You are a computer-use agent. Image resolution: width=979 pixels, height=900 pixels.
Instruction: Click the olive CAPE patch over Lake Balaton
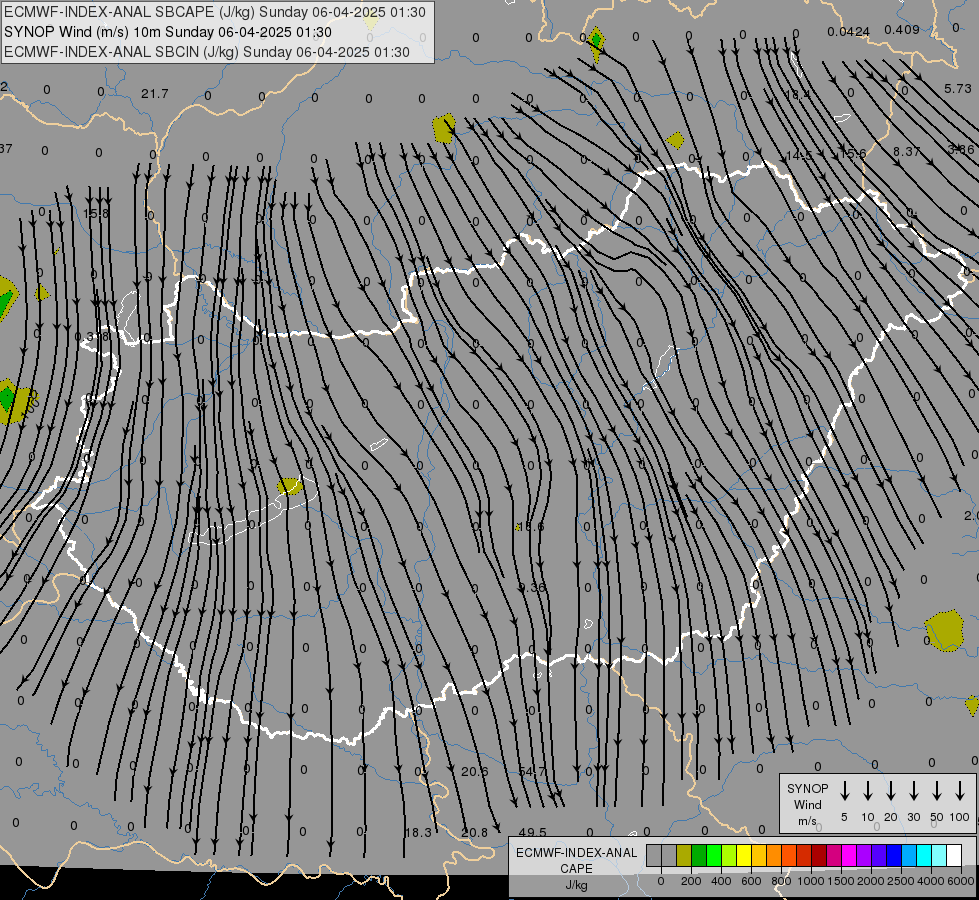[x=290, y=486]
